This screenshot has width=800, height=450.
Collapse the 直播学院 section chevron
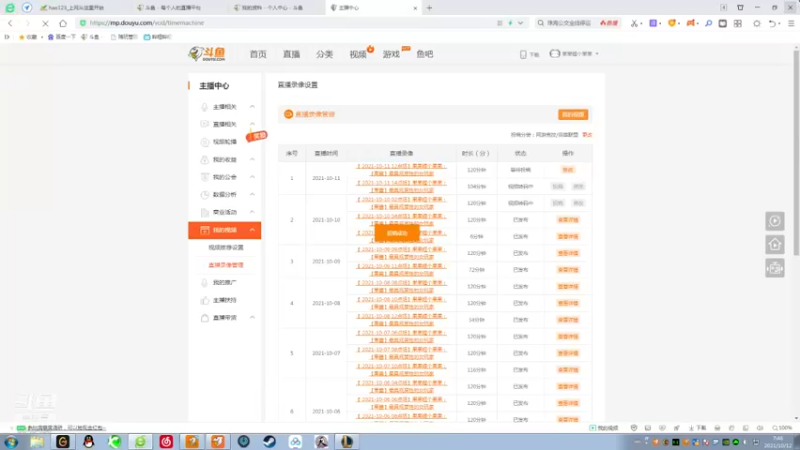tap(252, 317)
